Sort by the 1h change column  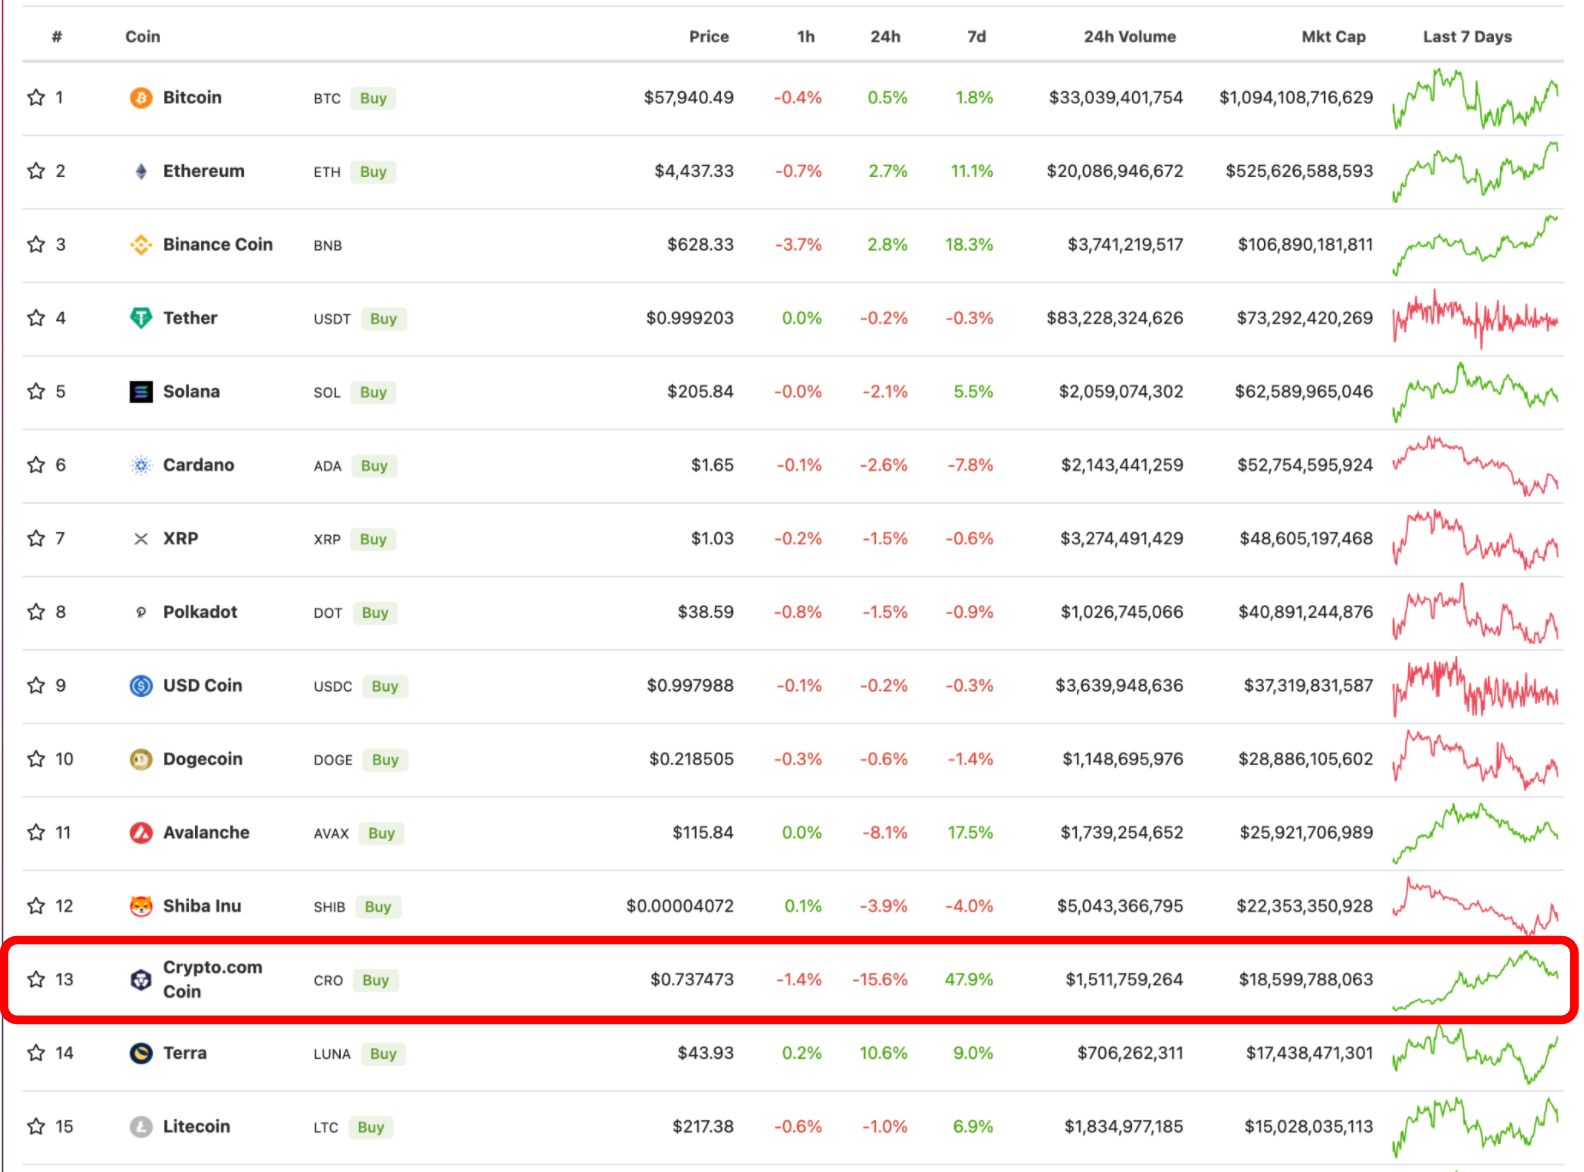[x=806, y=37]
